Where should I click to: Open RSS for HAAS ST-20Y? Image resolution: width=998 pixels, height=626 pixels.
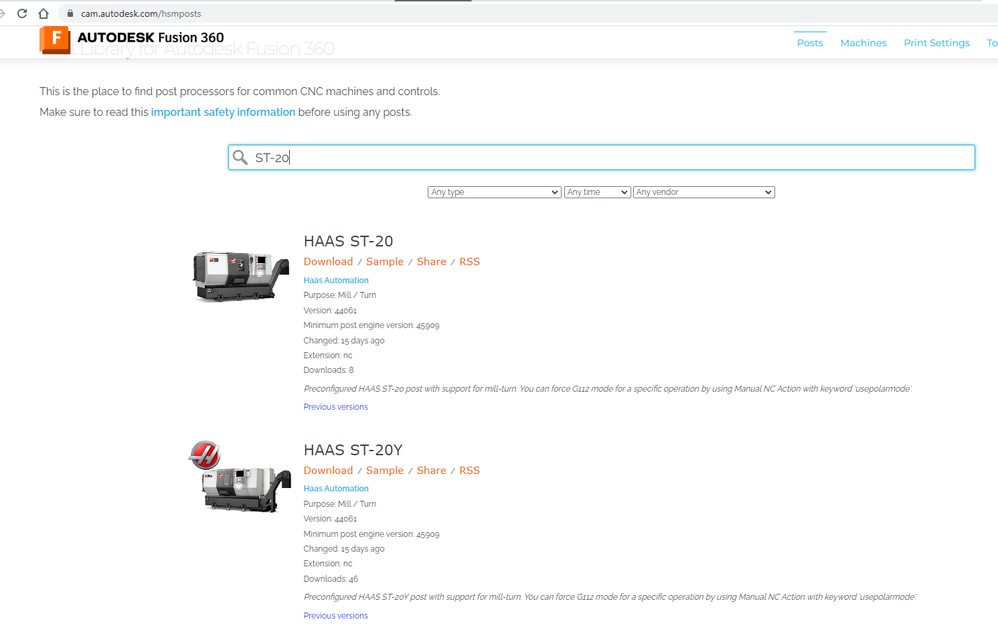tap(469, 470)
